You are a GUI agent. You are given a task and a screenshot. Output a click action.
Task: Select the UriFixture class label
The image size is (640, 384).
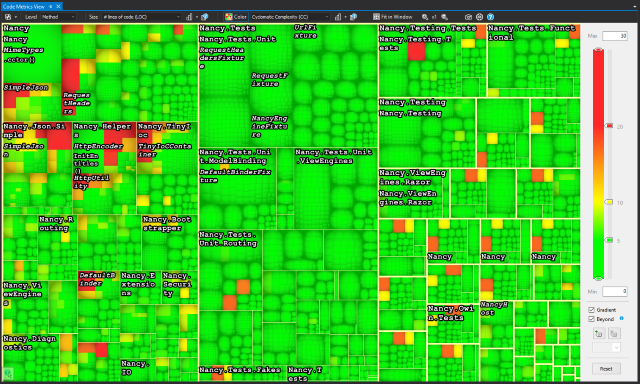click(x=306, y=31)
